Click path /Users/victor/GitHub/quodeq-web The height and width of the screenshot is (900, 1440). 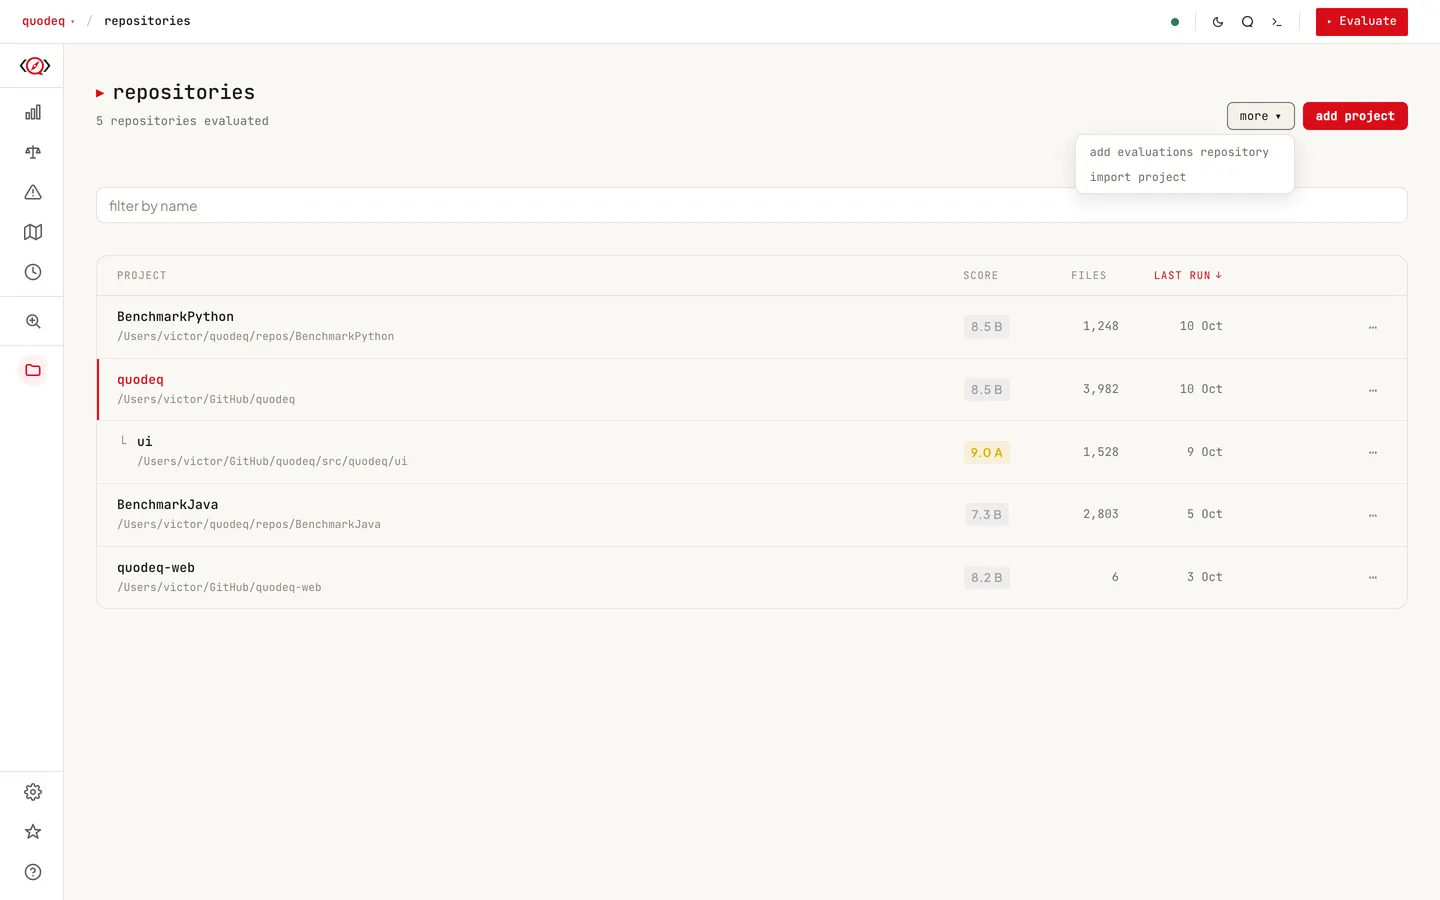pos(219,588)
